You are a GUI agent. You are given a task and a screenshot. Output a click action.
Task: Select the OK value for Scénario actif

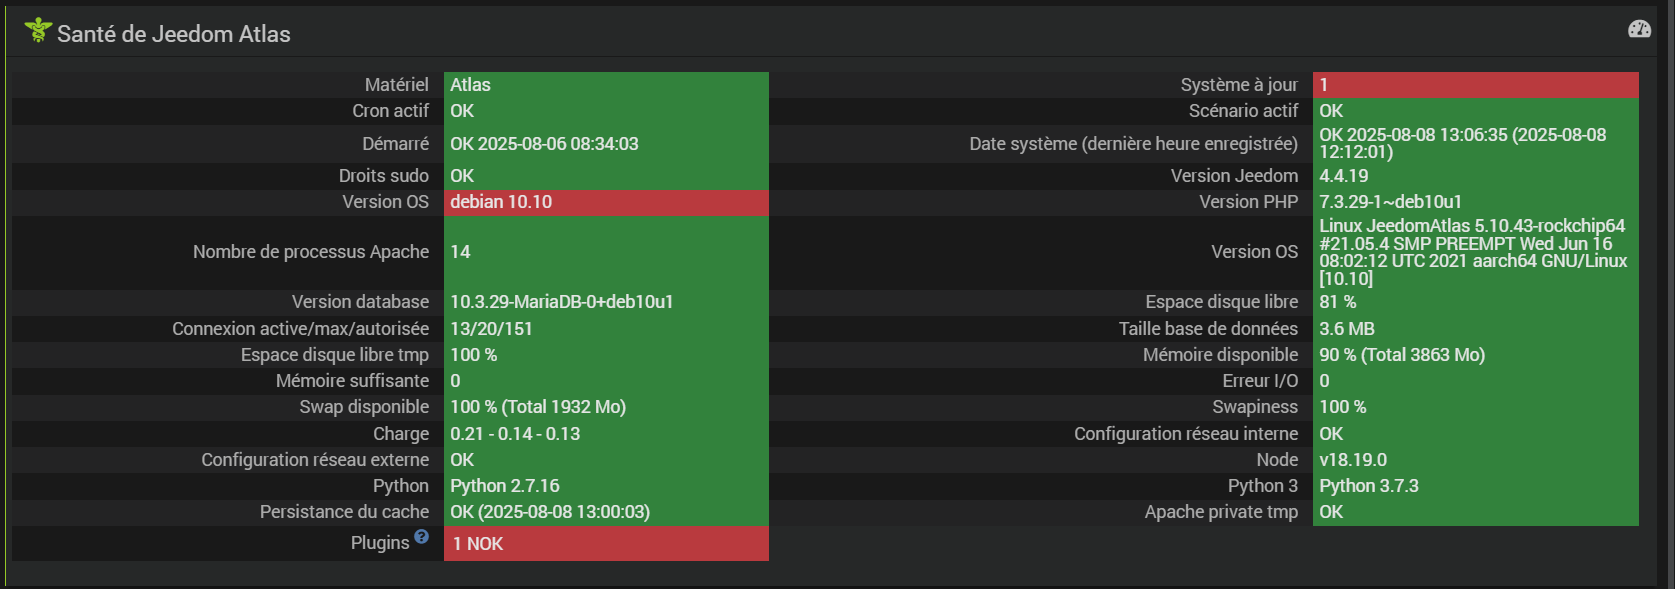click(1331, 111)
